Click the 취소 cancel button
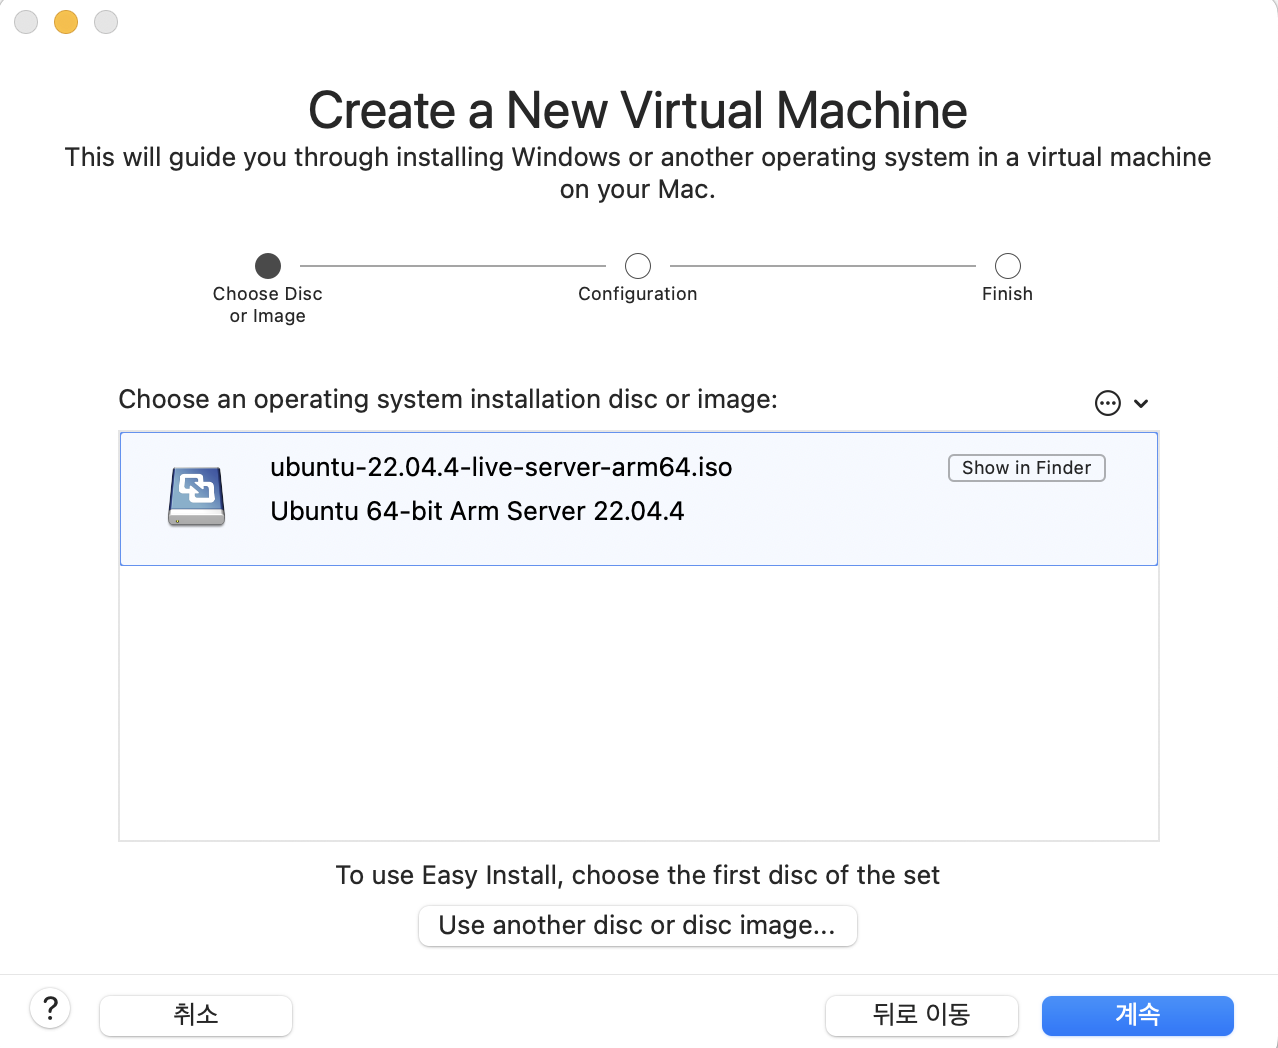Screen dimensions: 1278x1048 [x=196, y=1015]
